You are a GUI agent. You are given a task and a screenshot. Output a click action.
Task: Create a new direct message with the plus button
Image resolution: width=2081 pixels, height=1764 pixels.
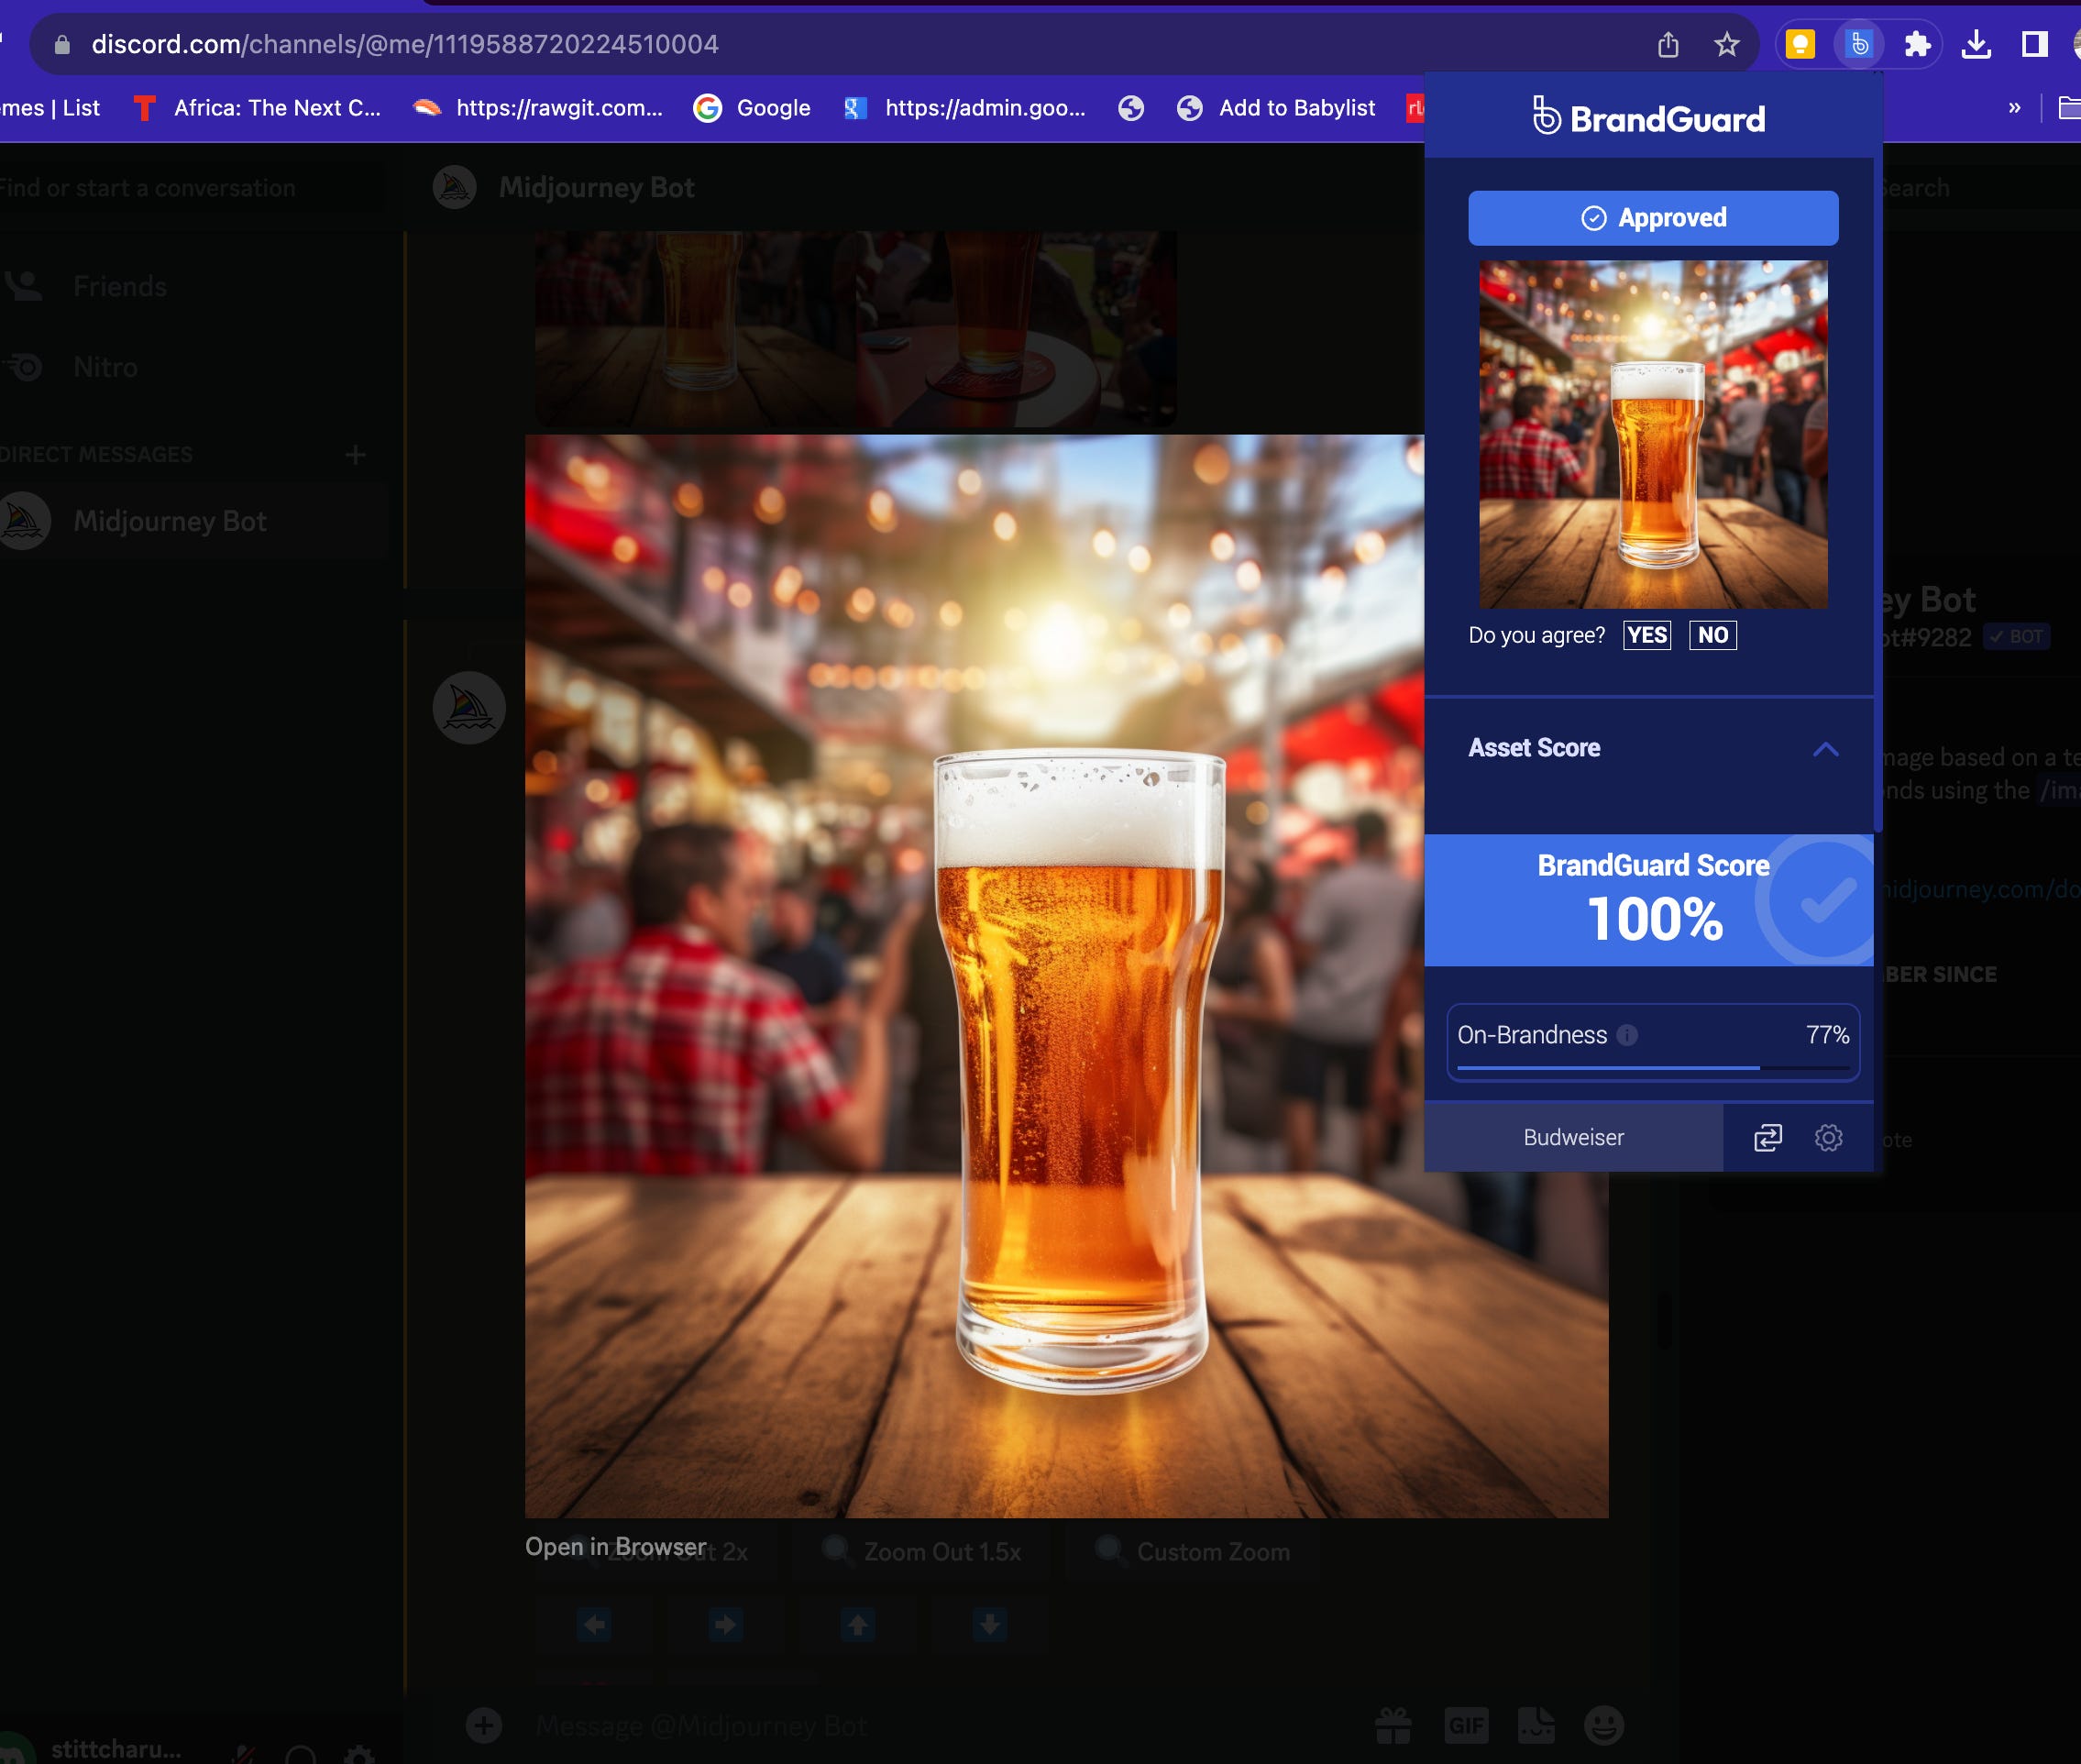tap(355, 454)
